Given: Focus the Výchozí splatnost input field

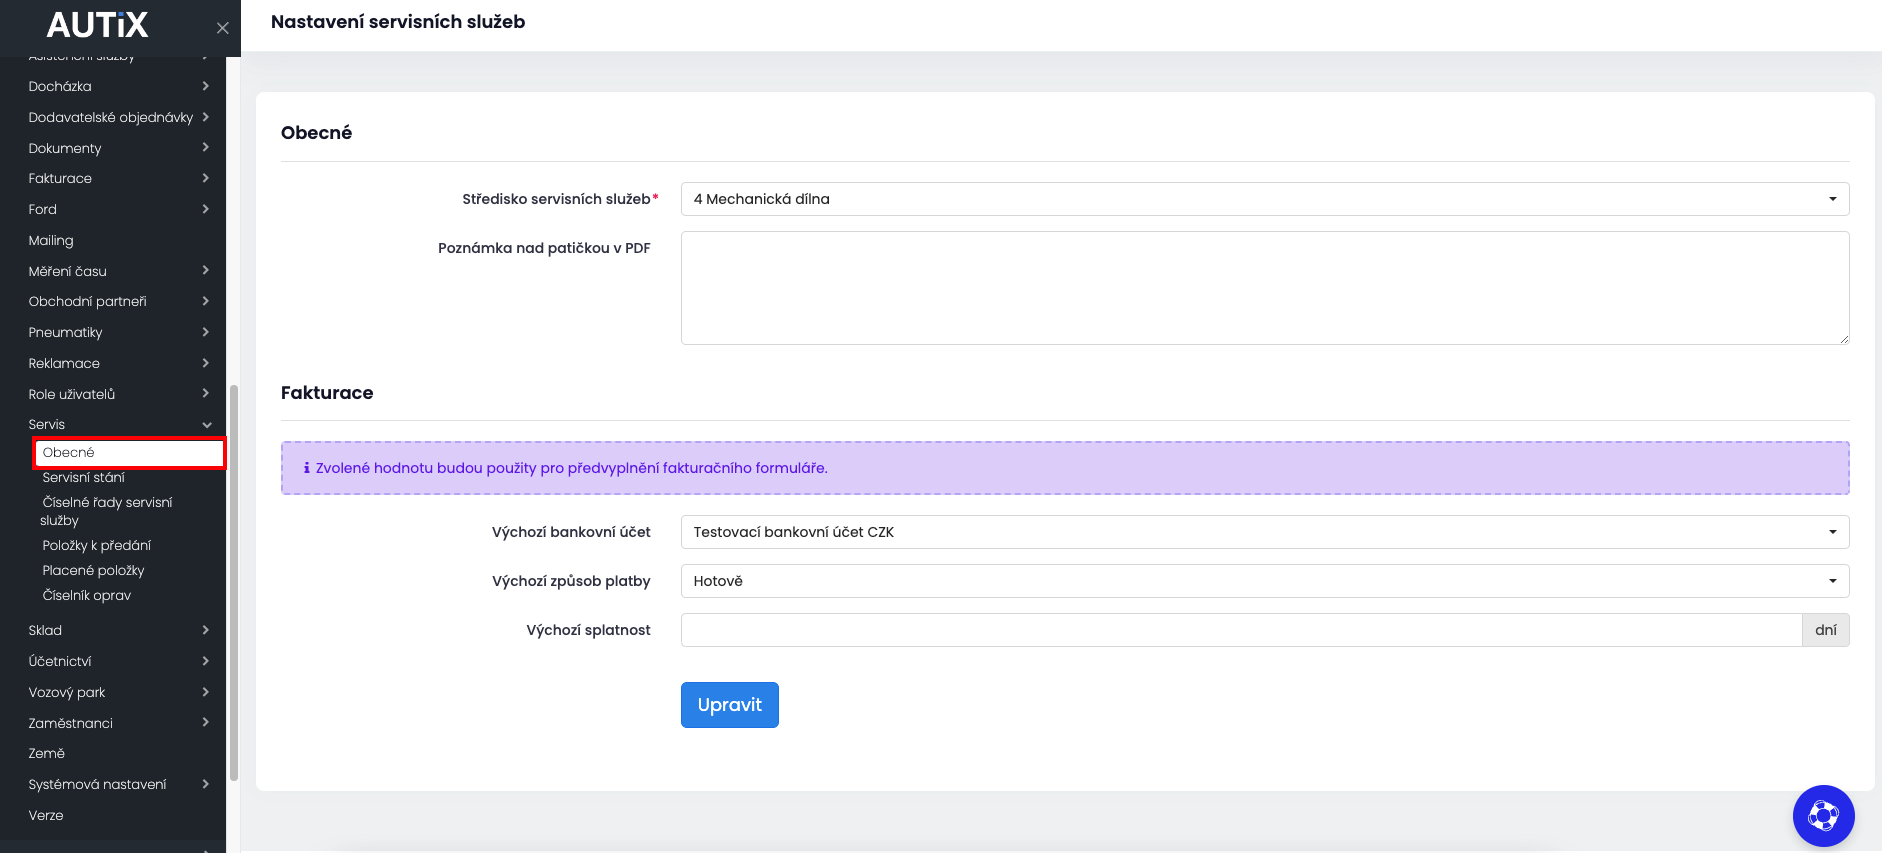Looking at the screenshot, I should tap(1241, 630).
